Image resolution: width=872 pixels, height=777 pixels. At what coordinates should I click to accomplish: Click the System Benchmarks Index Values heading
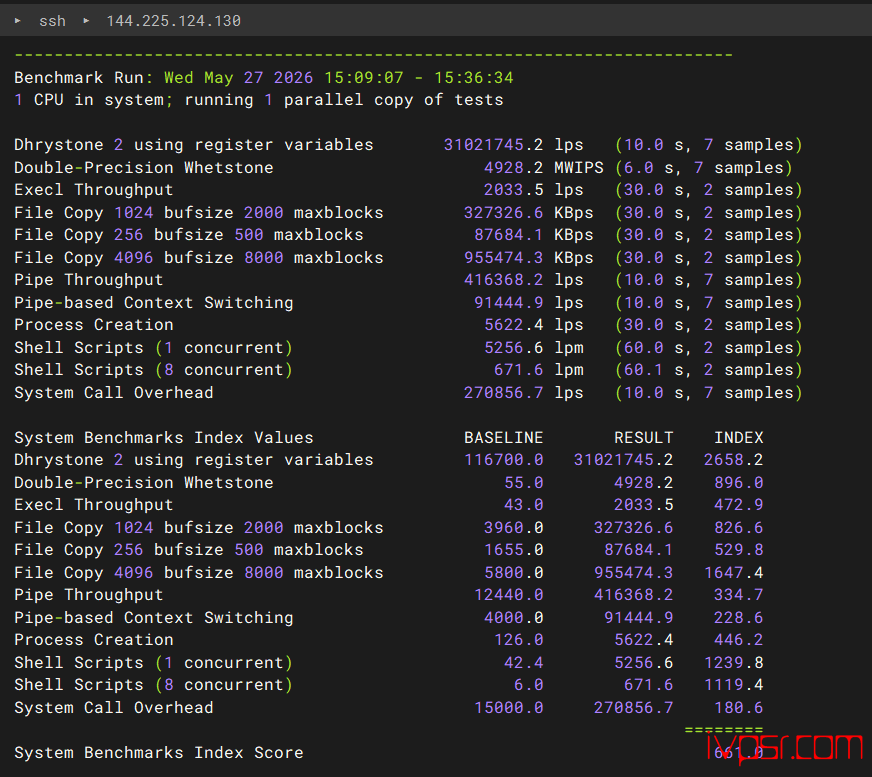tap(164, 438)
